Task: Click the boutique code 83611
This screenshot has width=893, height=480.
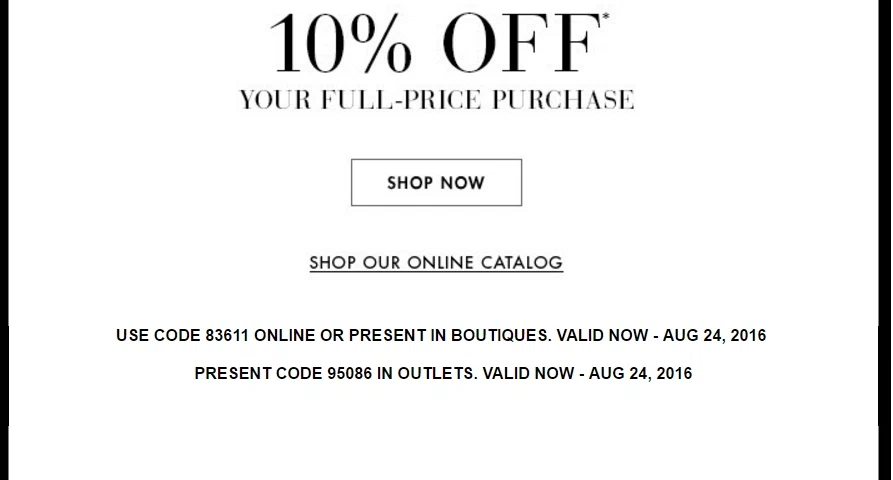Action: point(227,335)
